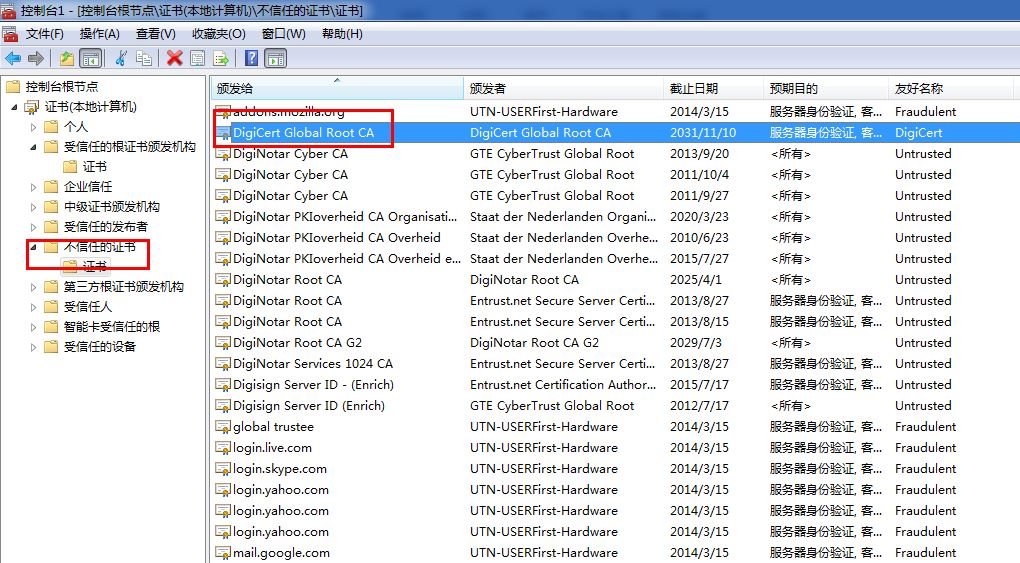The image size is (1020, 563).
Task: Expand the 受信任人 node arrow
Action: (33, 307)
